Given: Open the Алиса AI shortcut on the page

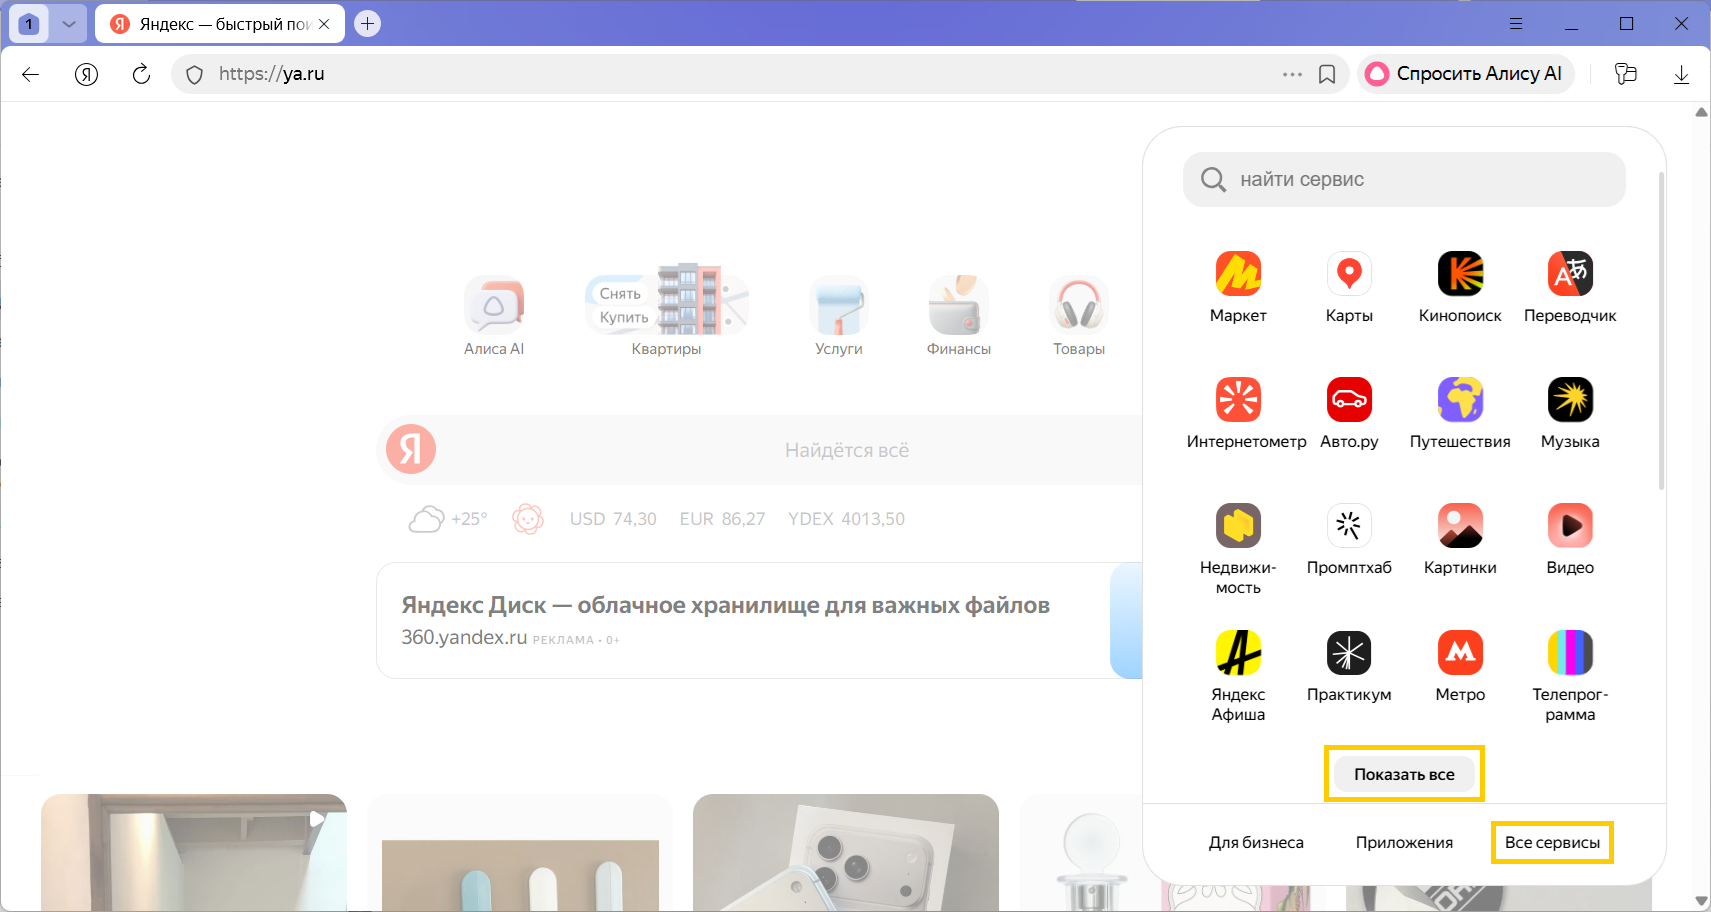Looking at the screenshot, I should tap(494, 316).
